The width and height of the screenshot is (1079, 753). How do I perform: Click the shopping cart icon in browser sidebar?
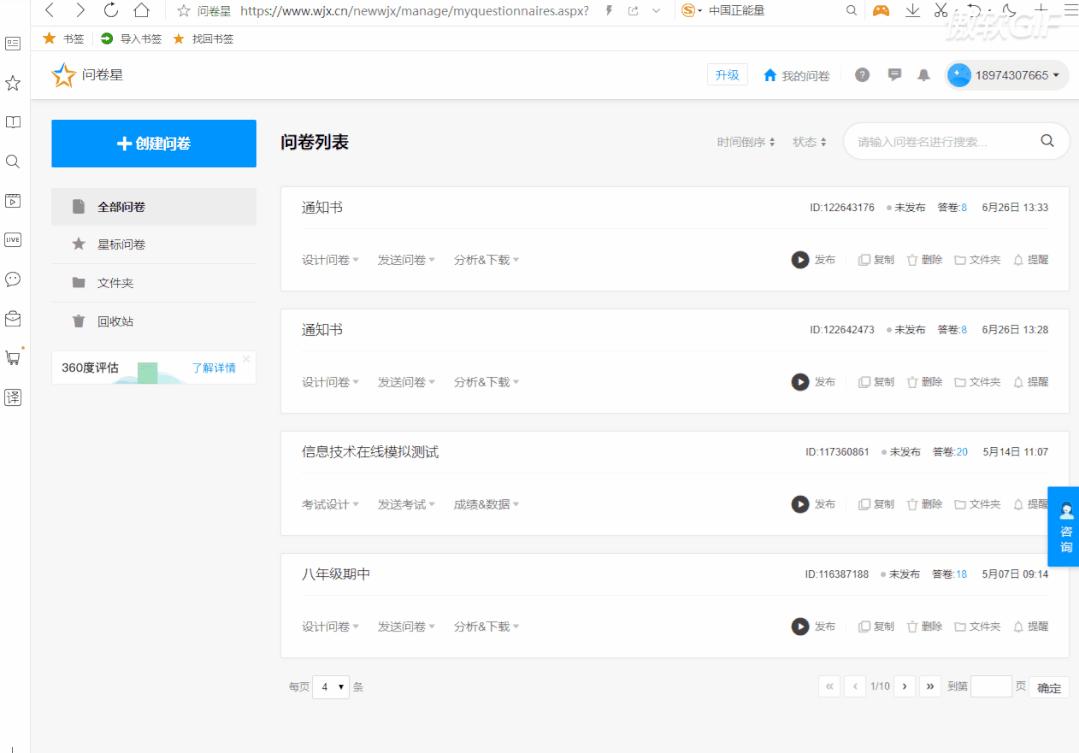coord(13,358)
